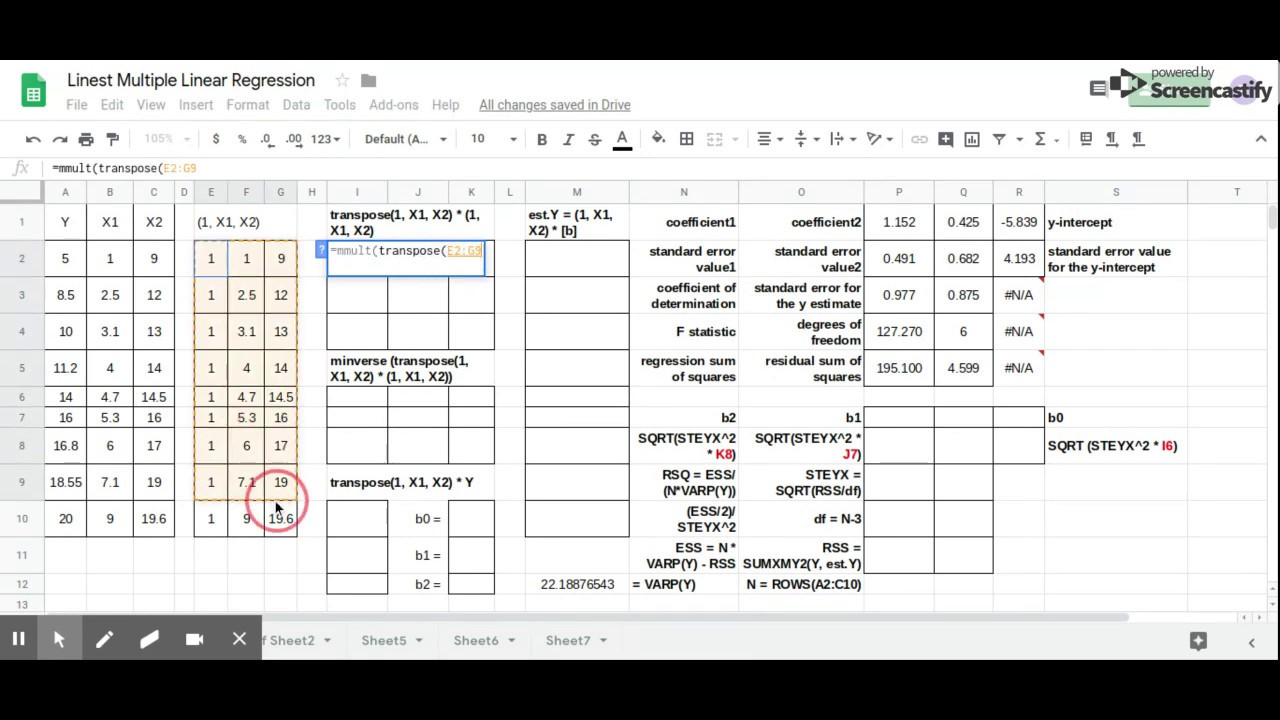The height and width of the screenshot is (720, 1280).
Task: Open the fill color picker
Action: click(x=658, y=139)
